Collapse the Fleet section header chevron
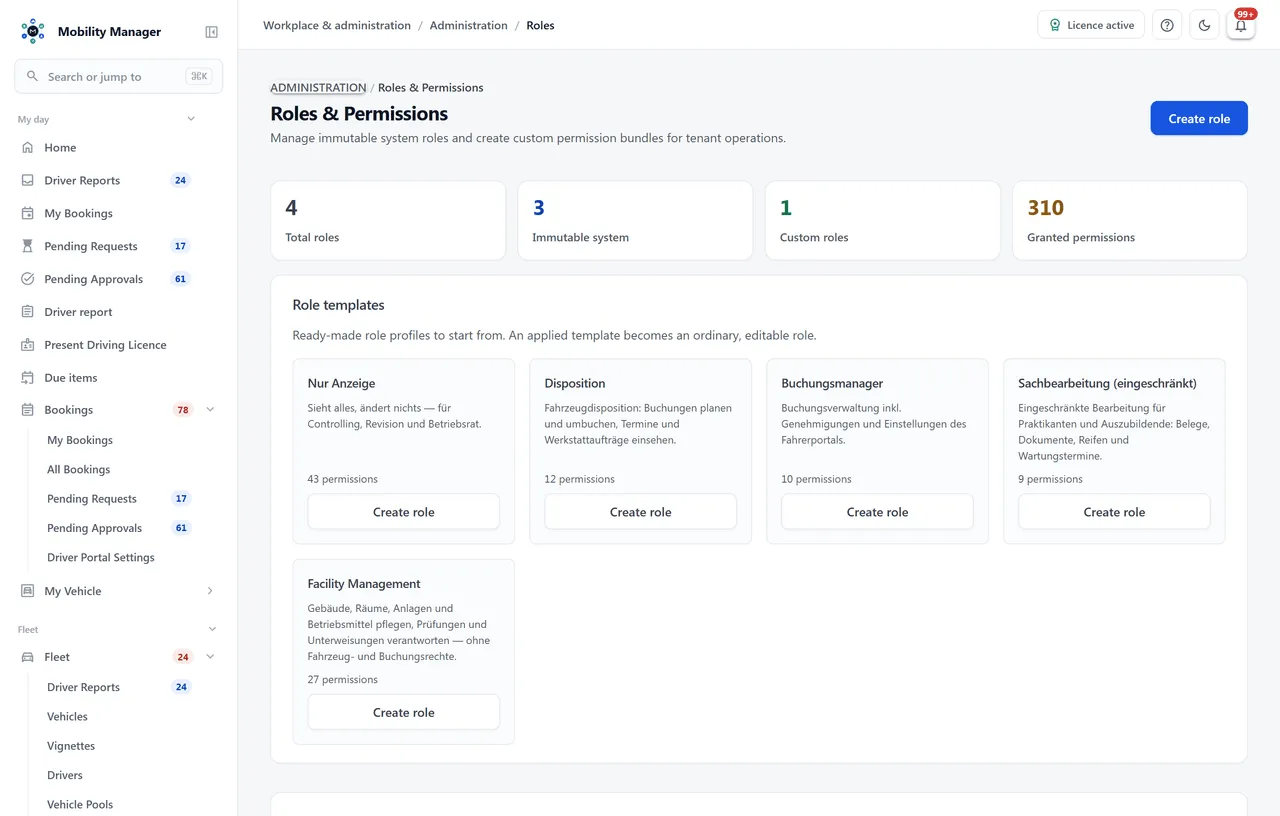This screenshot has width=1280, height=816. tap(211, 629)
